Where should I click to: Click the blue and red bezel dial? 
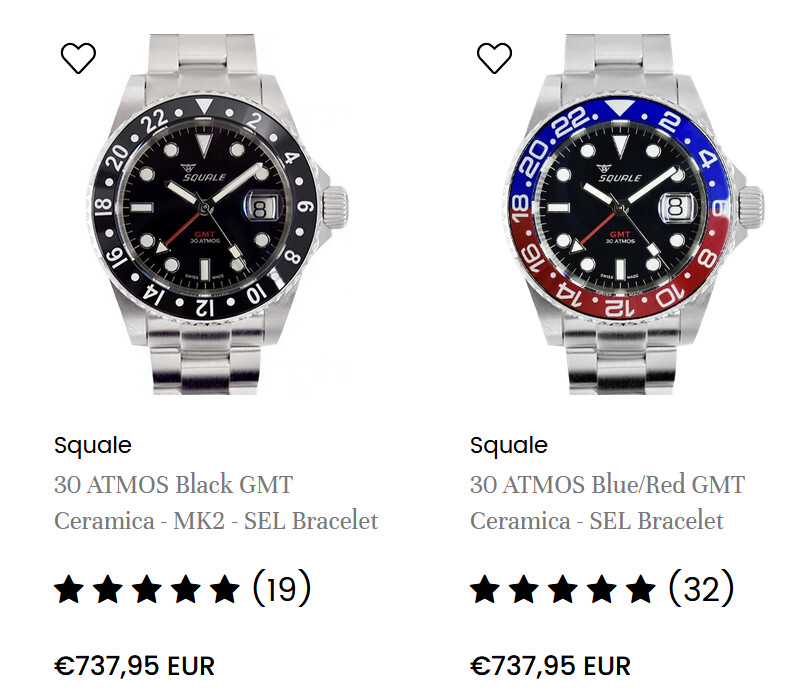point(620,208)
